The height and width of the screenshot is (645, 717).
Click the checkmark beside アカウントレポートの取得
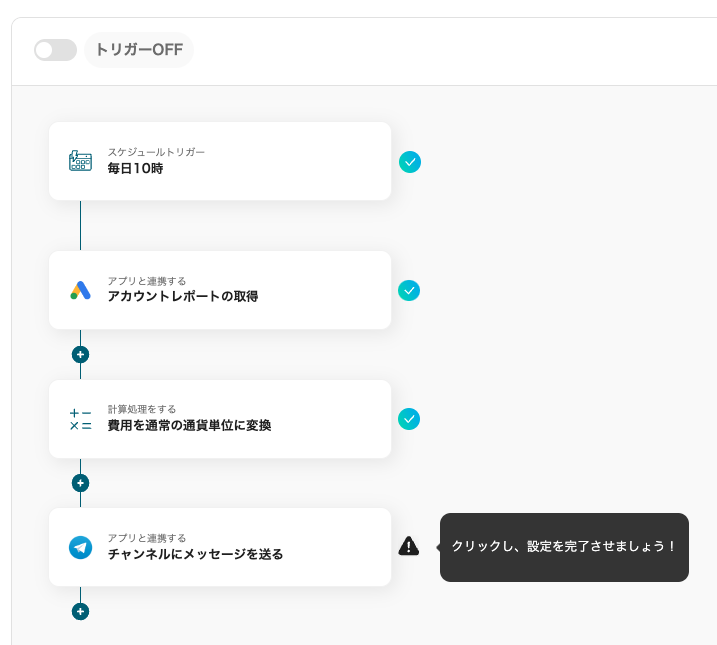pyautogui.click(x=409, y=291)
